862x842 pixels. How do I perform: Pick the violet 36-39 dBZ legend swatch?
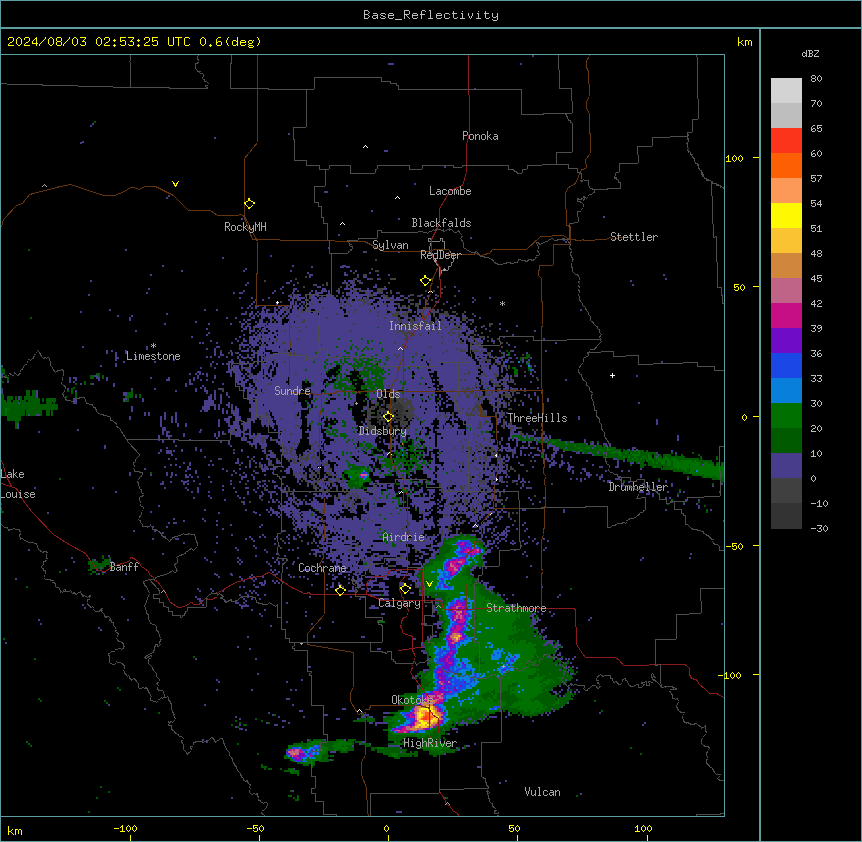pyautogui.click(x=786, y=341)
